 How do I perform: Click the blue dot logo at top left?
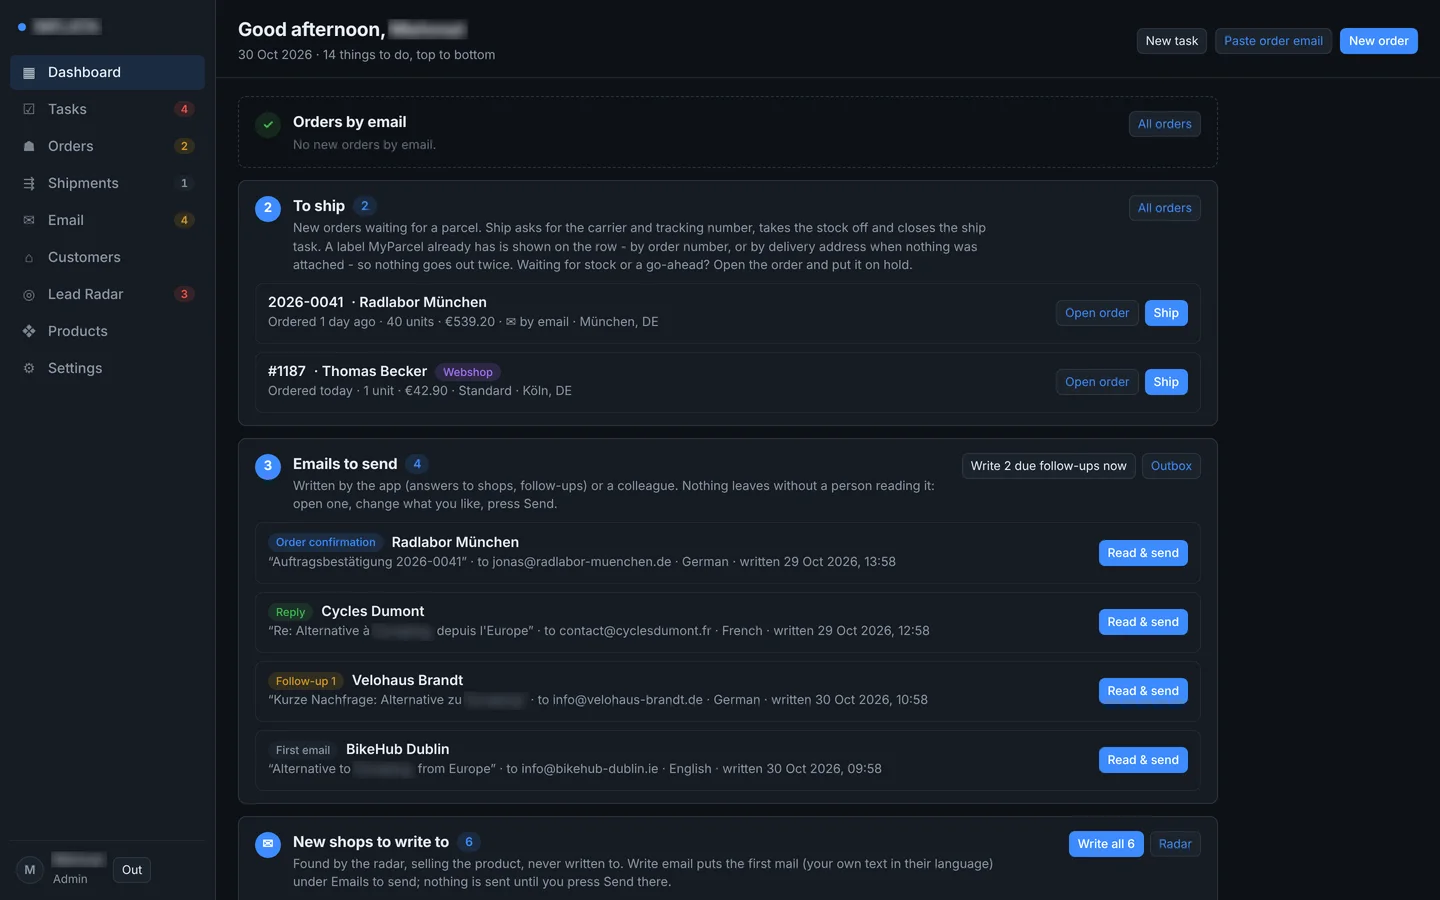[x=22, y=27]
